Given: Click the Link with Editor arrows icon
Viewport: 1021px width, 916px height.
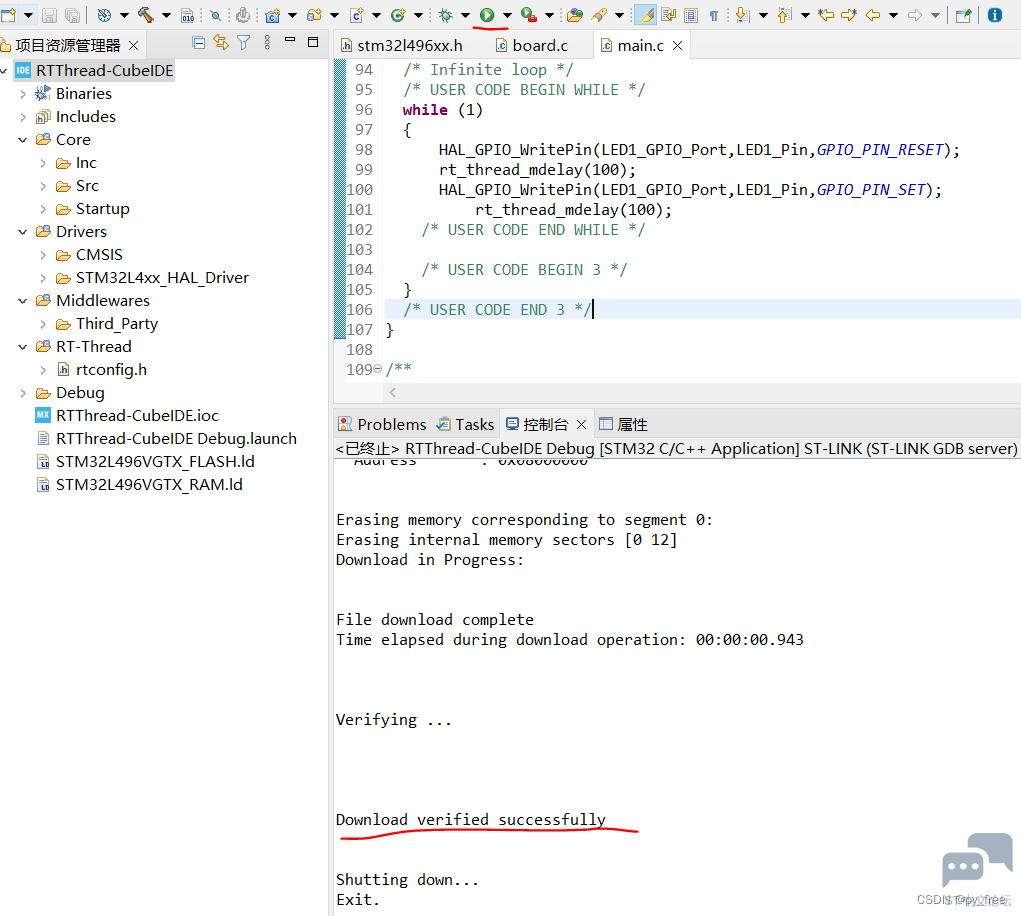Looking at the screenshot, I should point(221,43).
